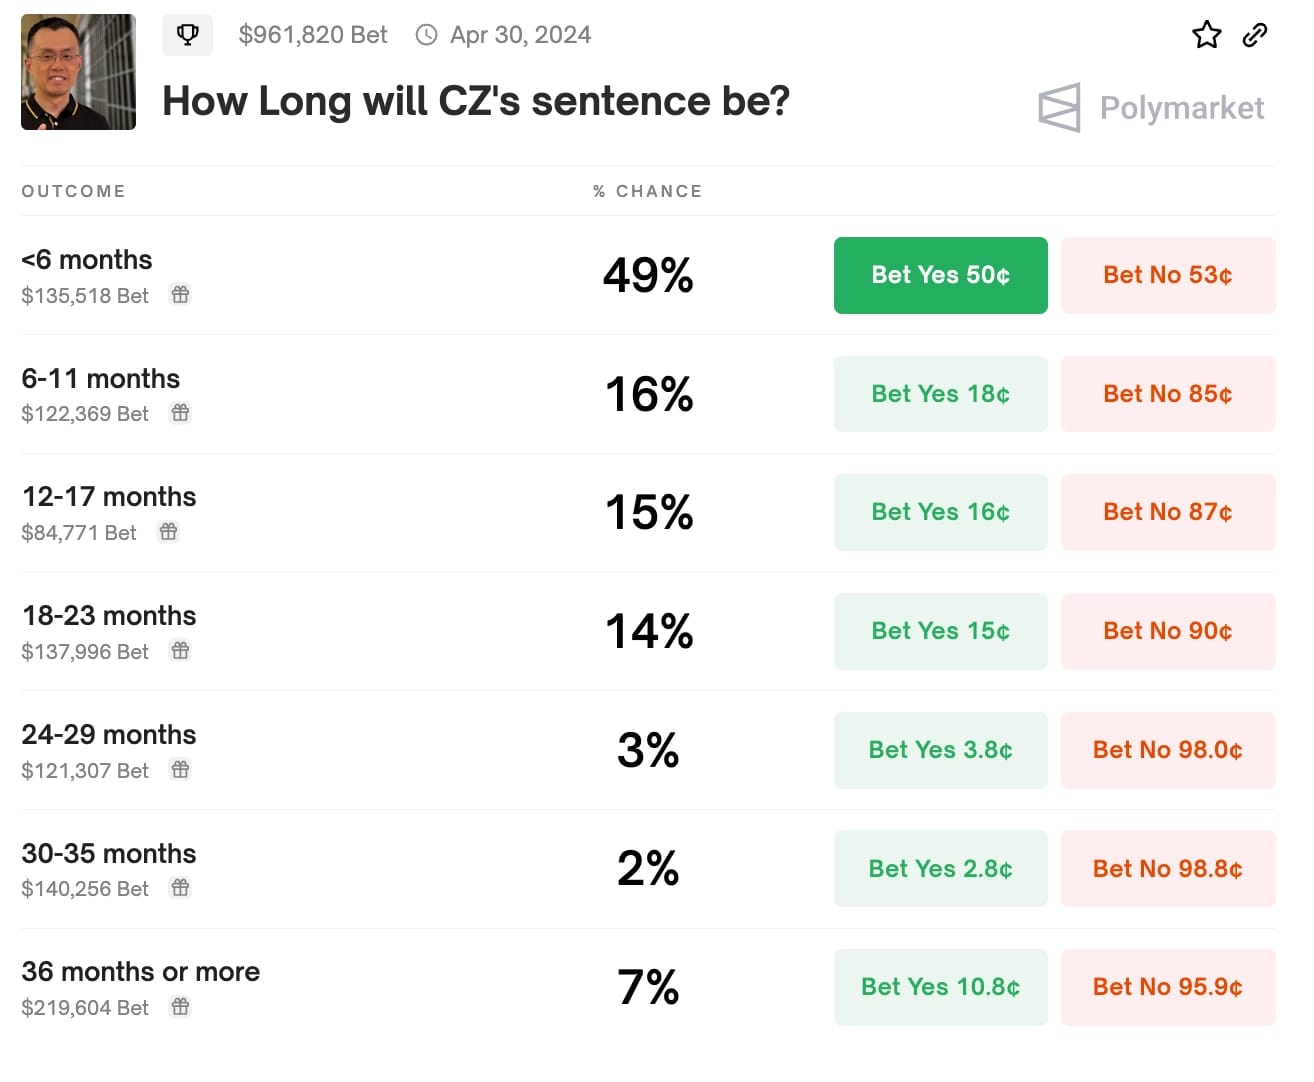This screenshot has height=1082, width=1314.
Task: Favorite the market using the star icon
Action: click(x=1207, y=34)
